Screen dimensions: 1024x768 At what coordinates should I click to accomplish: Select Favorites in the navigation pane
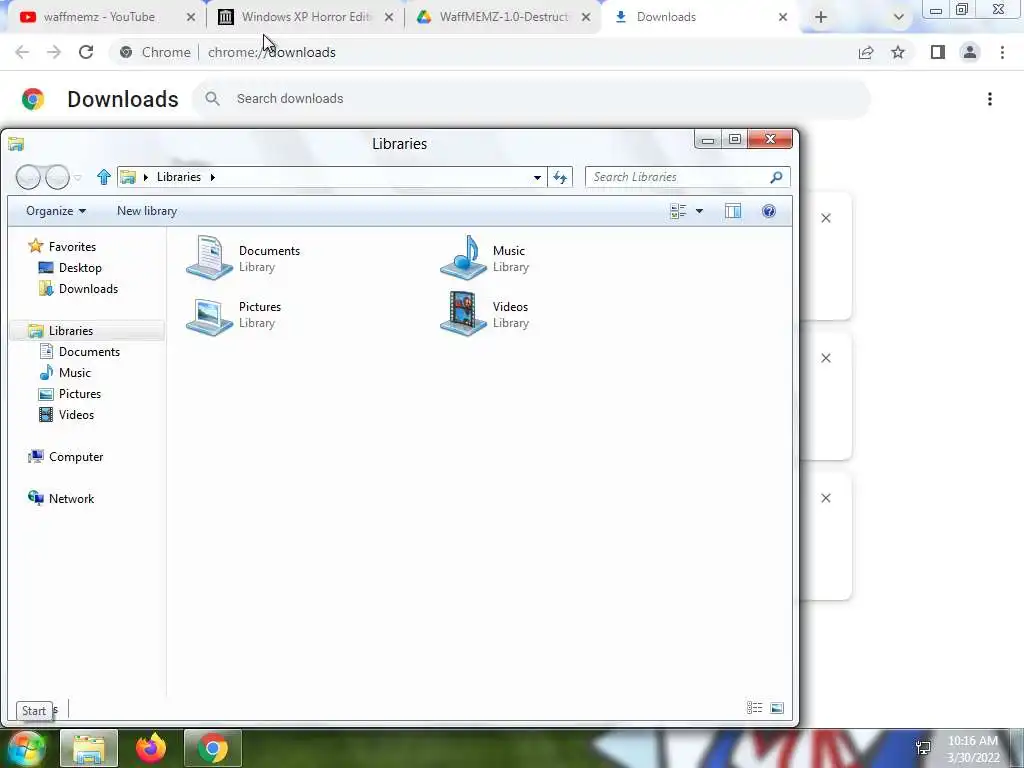(63, 247)
